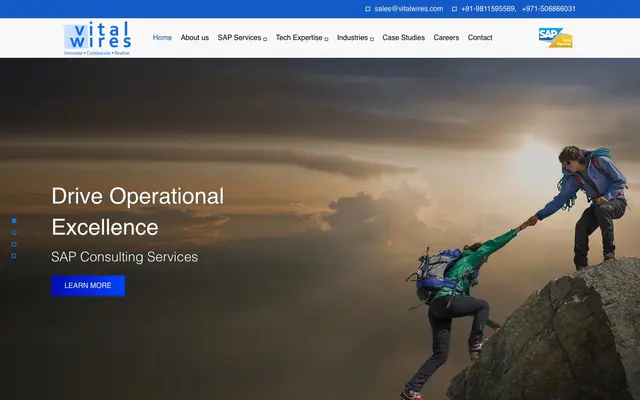Viewport: 640px width, 400px height.
Task: Expand Industries dropdown arrow
Action: tap(372, 39)
